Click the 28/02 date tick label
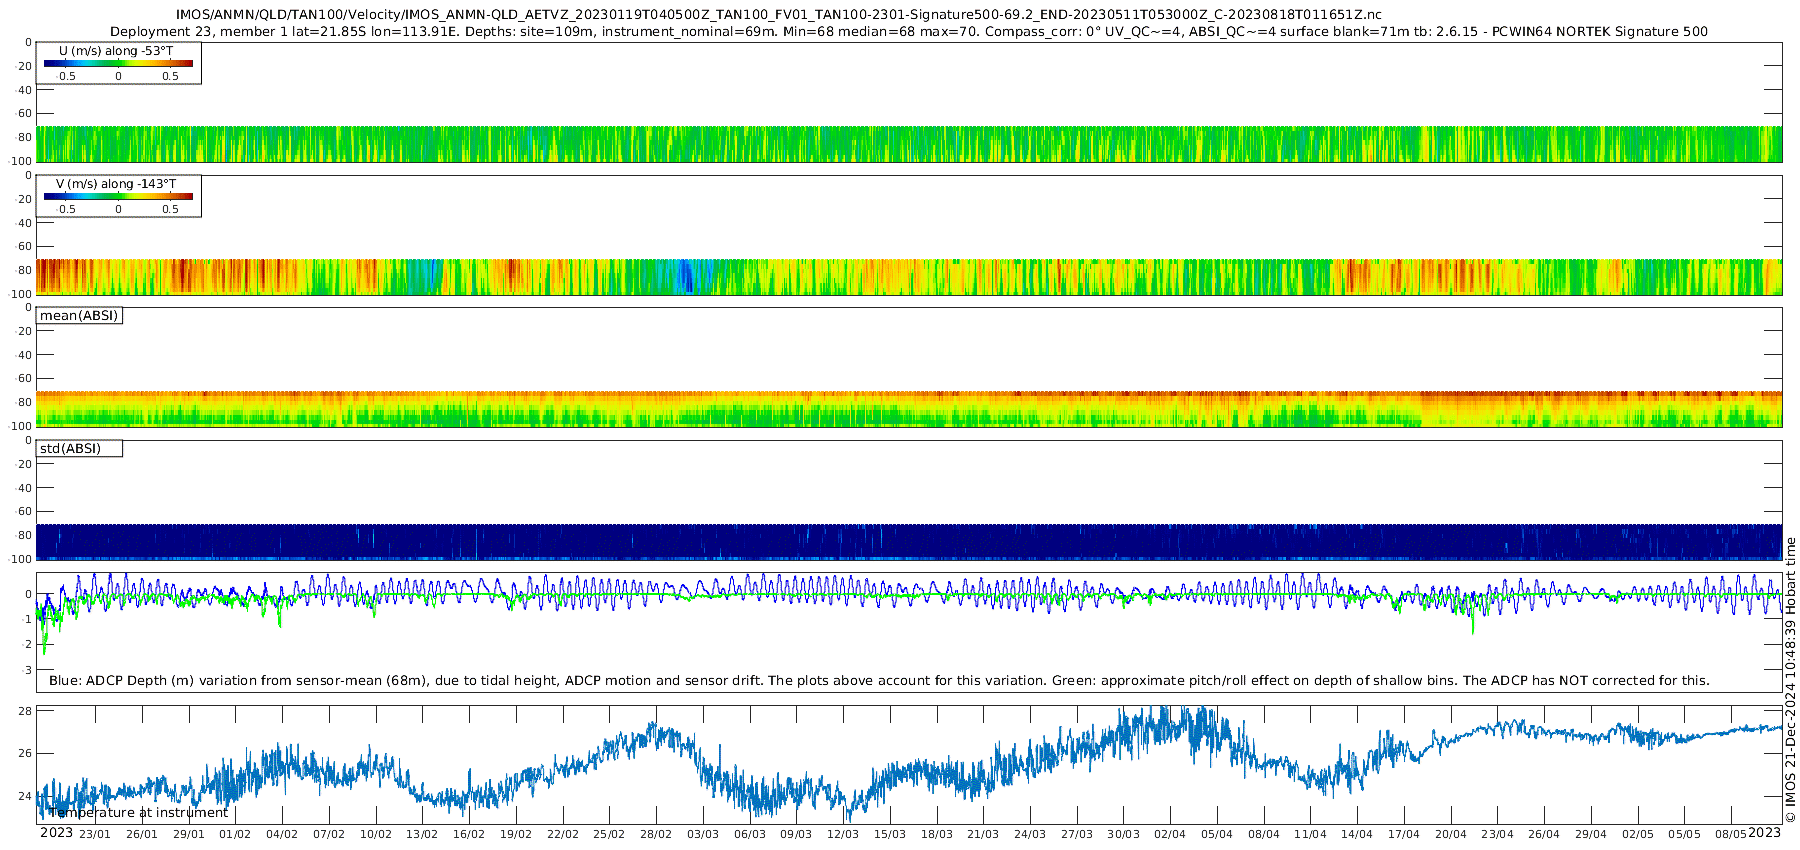 click(x=656, y=834)
